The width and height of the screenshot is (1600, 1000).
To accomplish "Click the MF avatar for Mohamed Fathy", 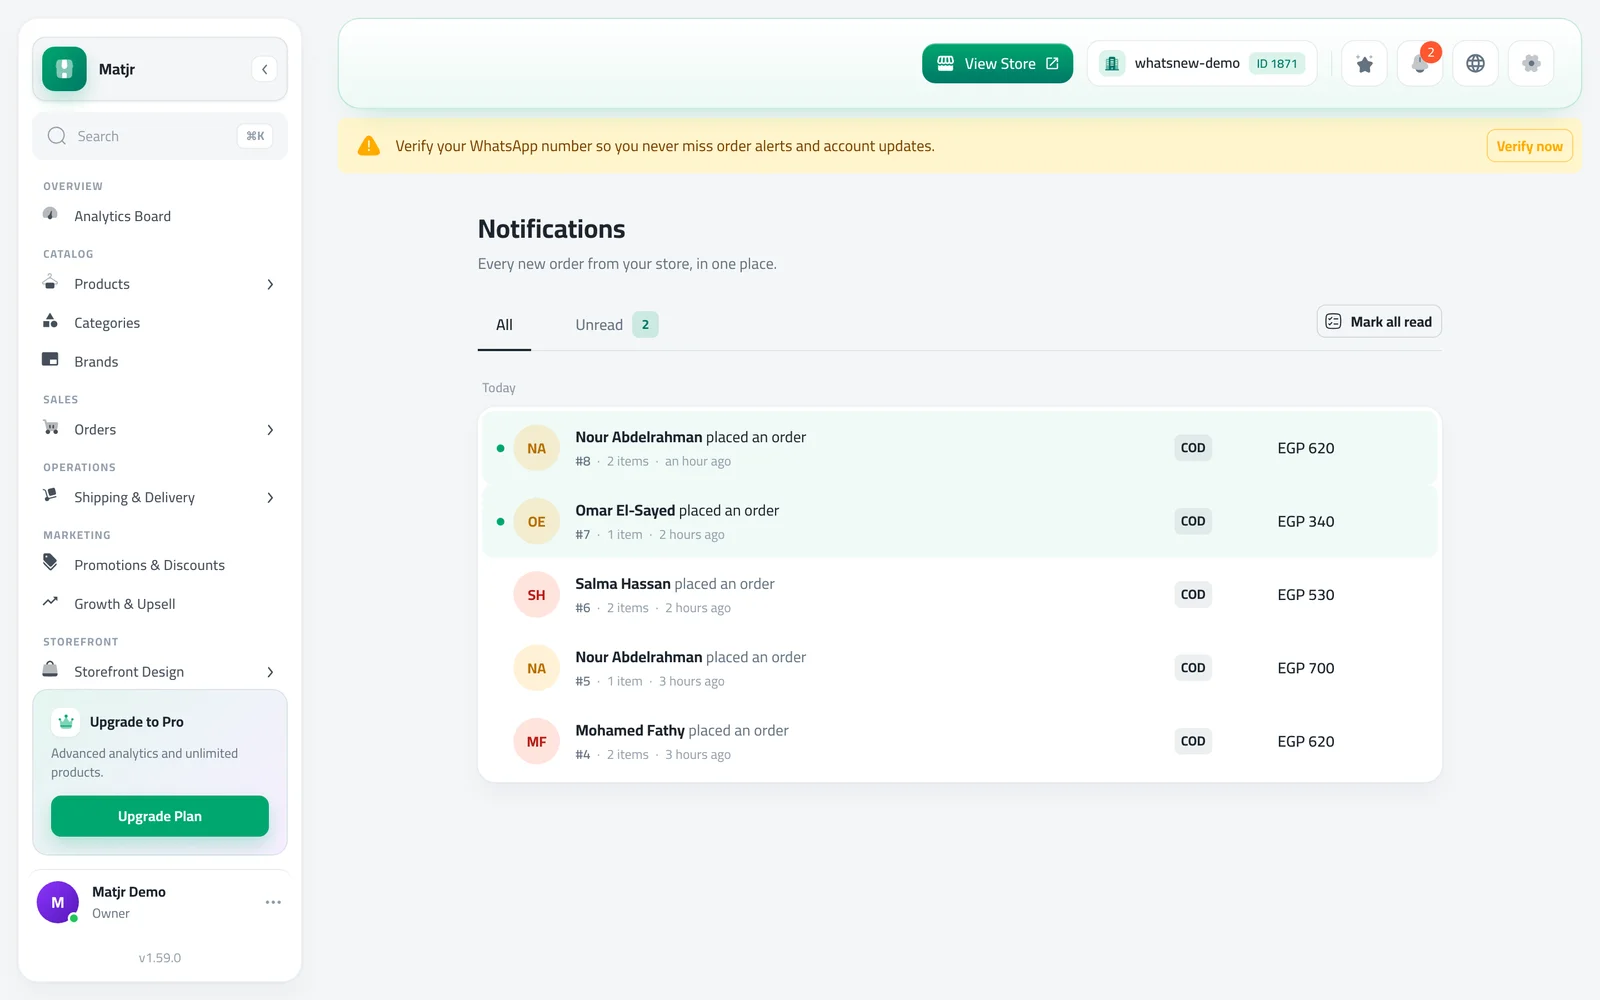I will [x=537, y=741].
